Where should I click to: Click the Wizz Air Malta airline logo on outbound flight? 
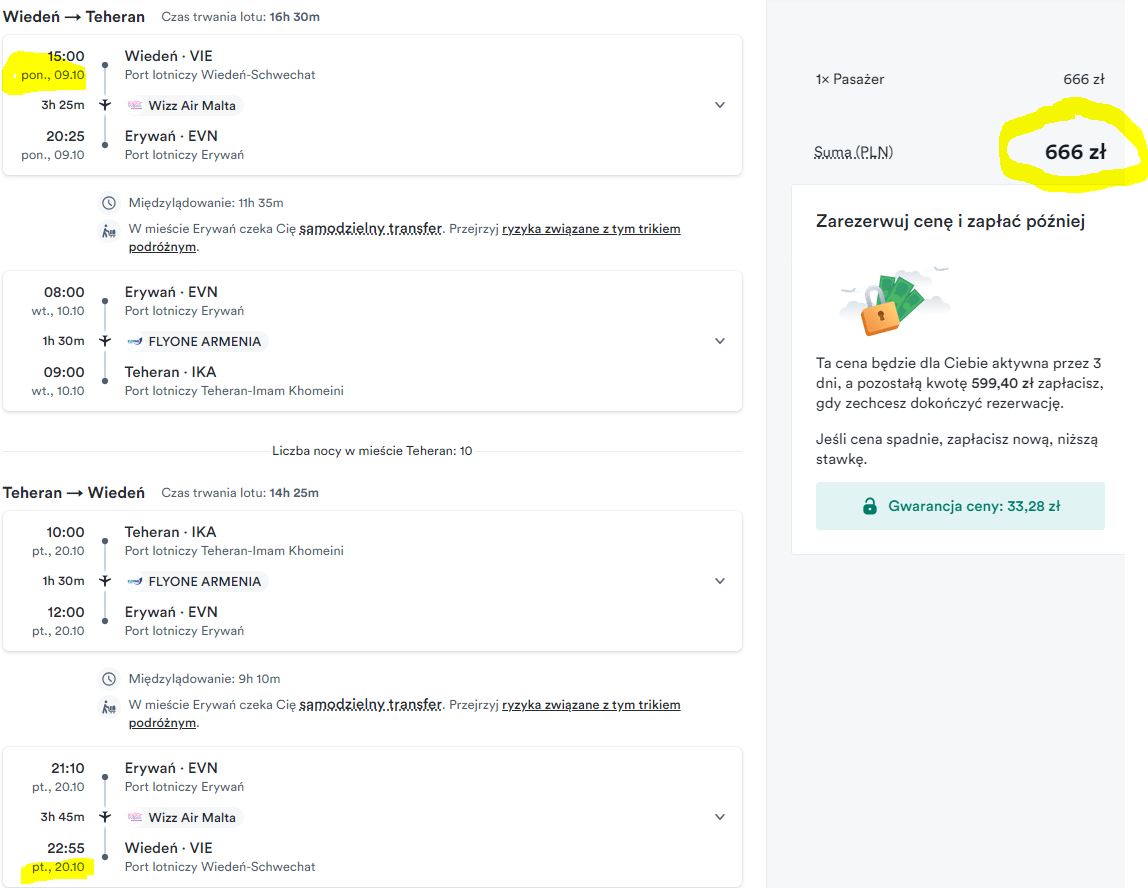pyautogui.click(x=135, y=105)
